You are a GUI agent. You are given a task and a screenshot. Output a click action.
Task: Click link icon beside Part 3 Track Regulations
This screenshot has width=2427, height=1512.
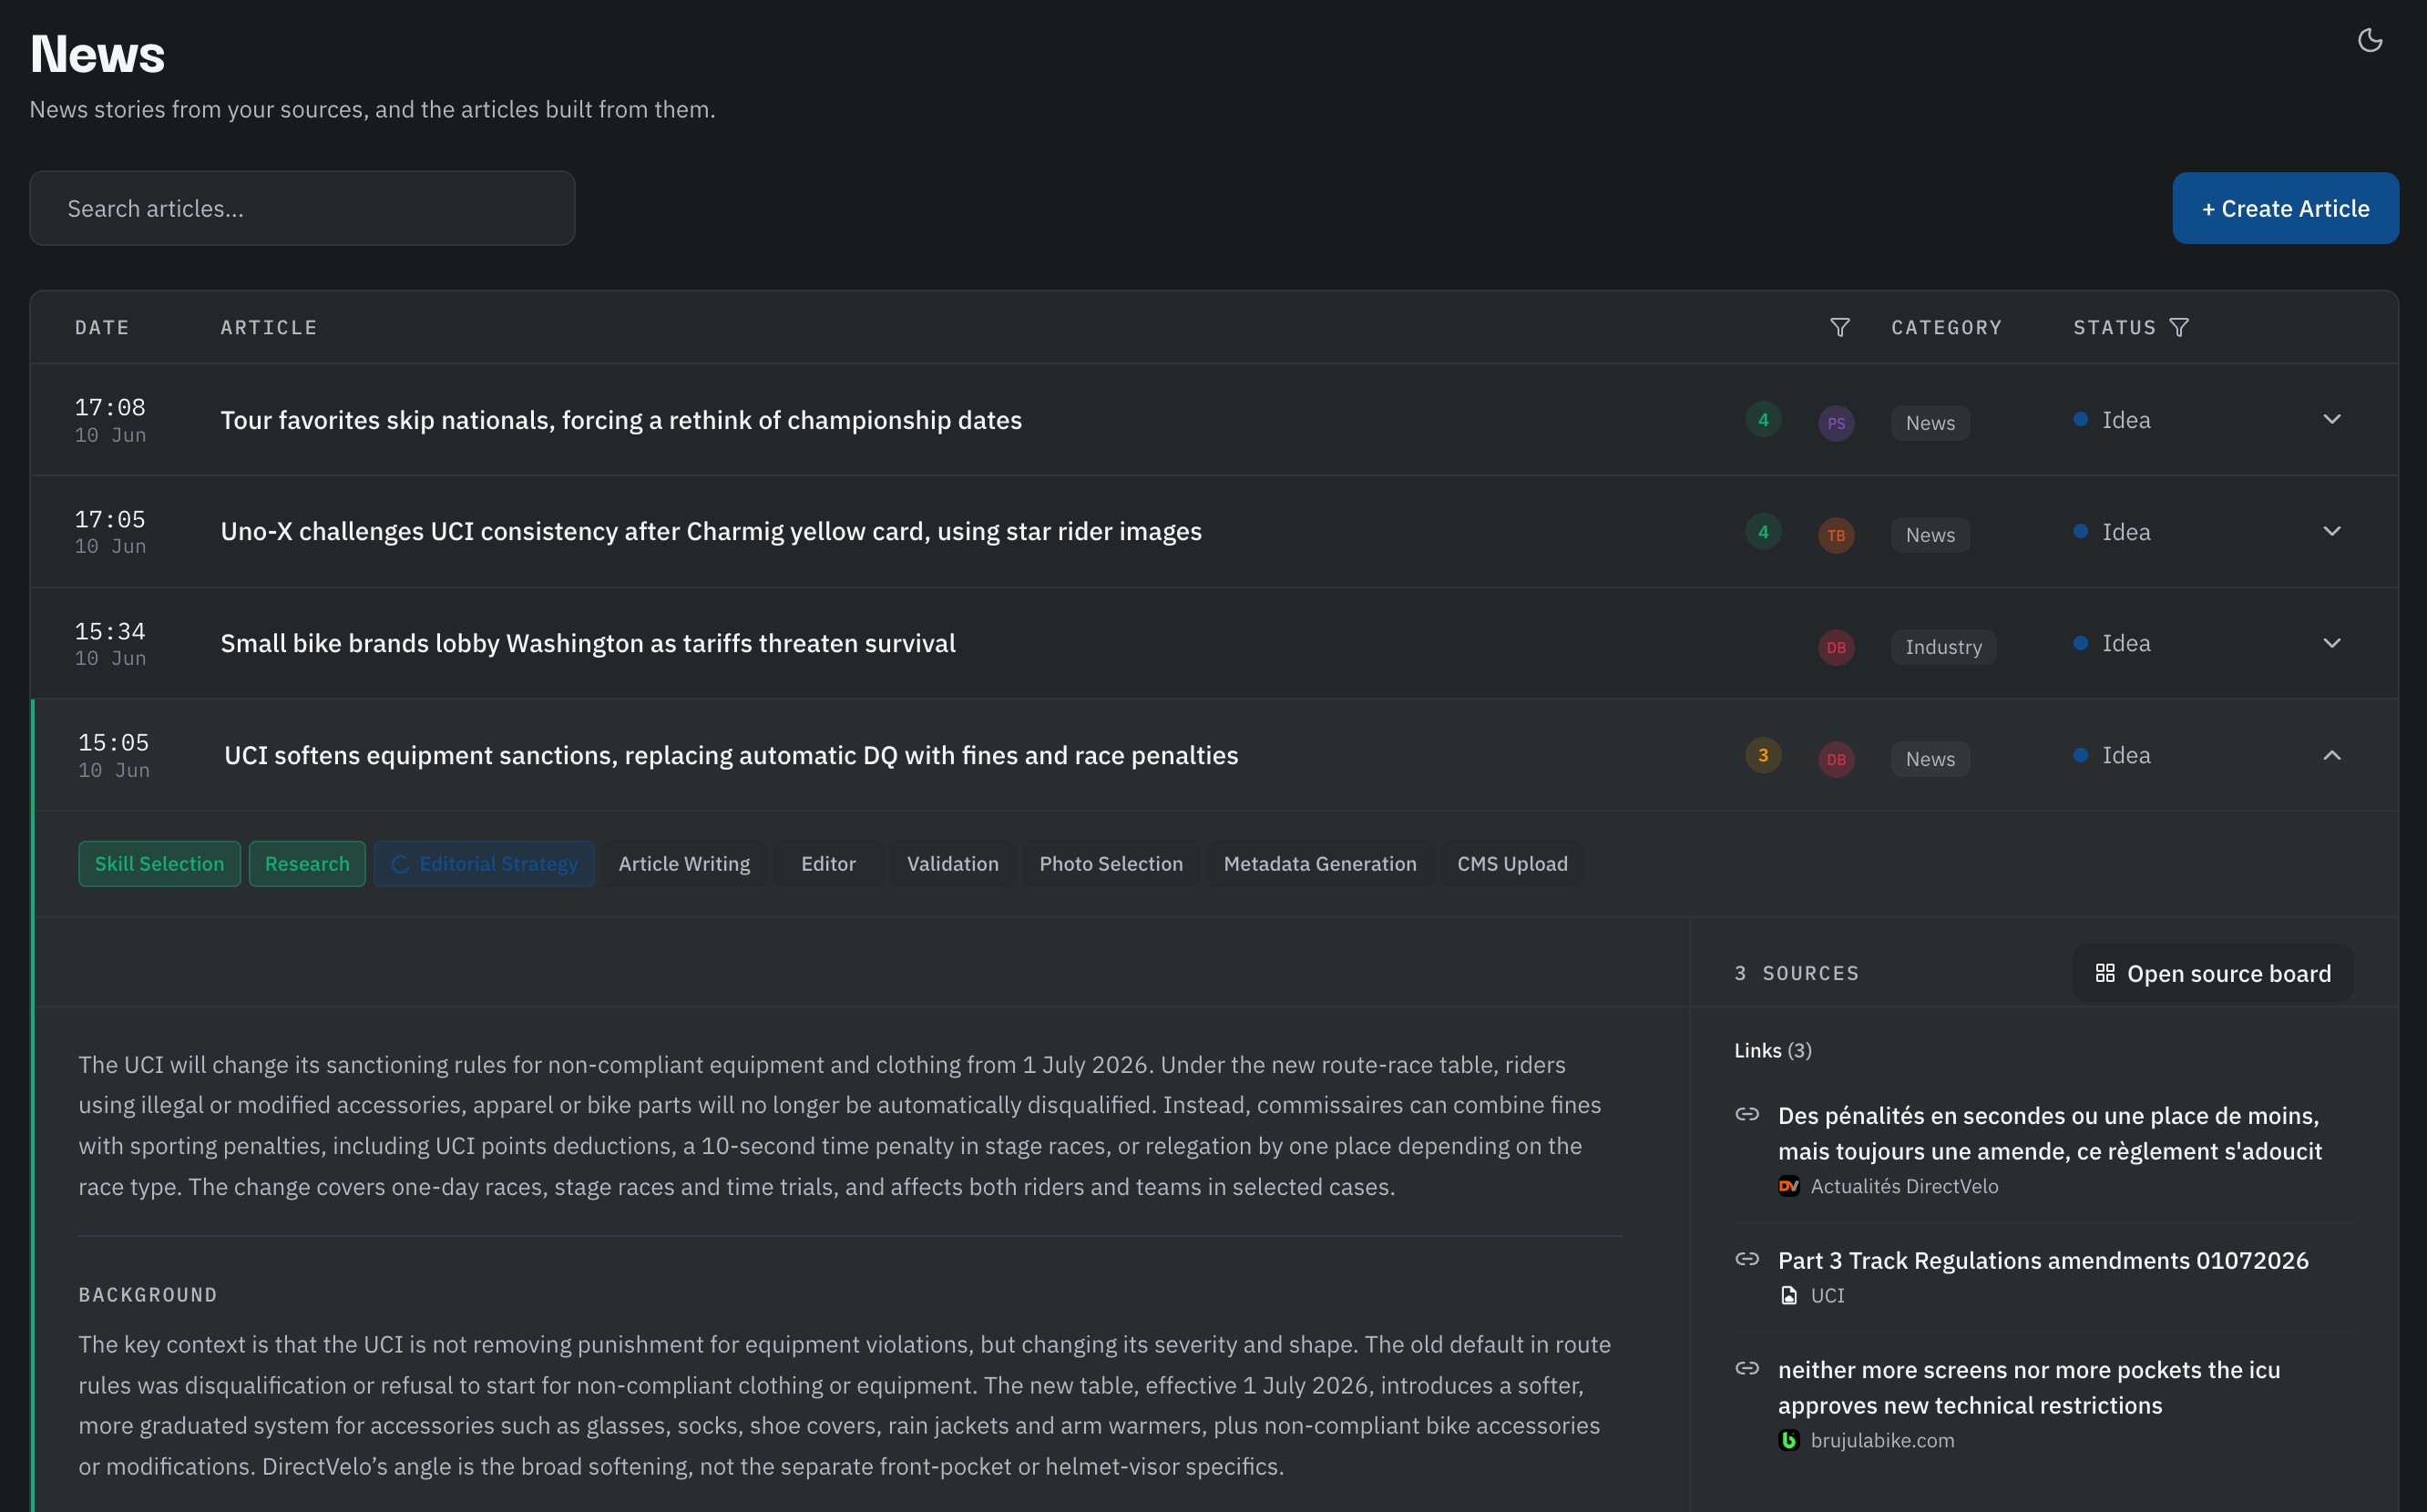click(1747, 1259)
